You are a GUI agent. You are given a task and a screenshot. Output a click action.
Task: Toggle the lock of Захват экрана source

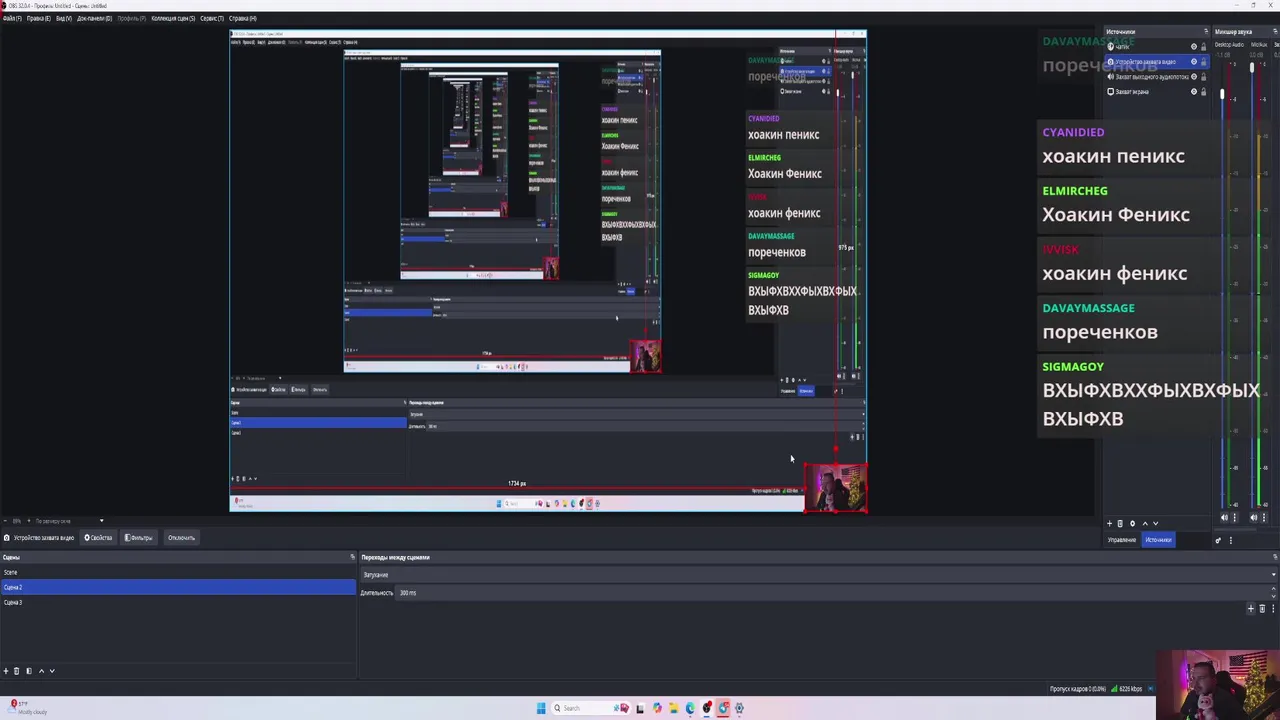click(x=1203, y=92)
